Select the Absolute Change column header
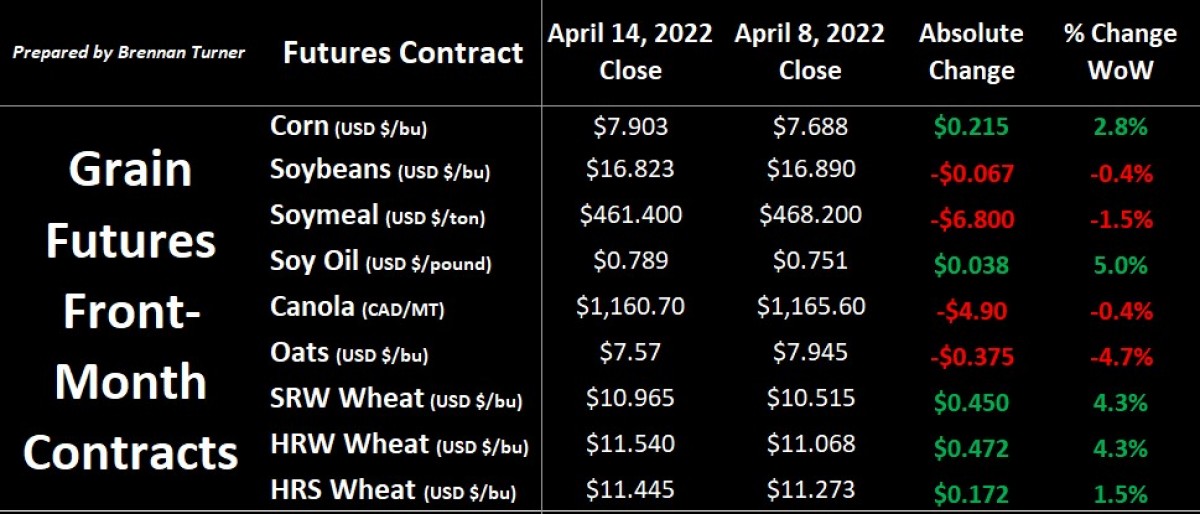Screen dimensions: 1200x514 (x=971, y=52)
